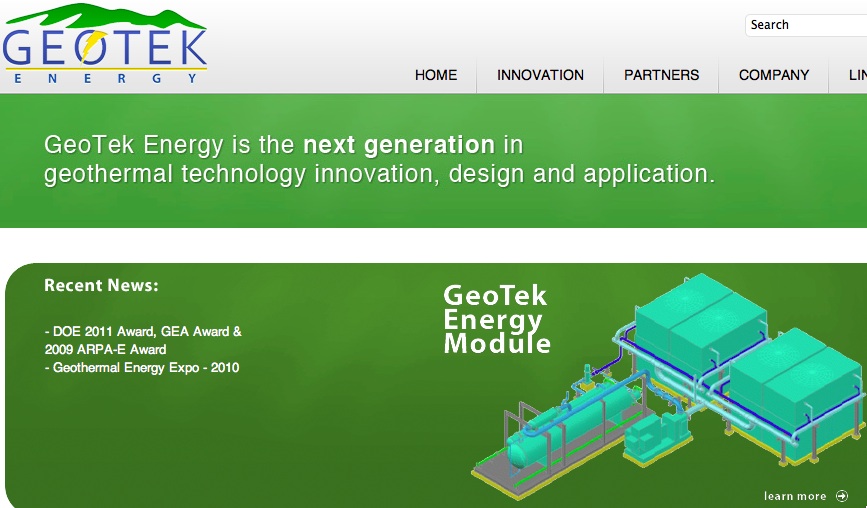Image resolution: width=867 pixels, height=508 pixels.
Task: Open the HOME menu item
Action: point(436,75)
